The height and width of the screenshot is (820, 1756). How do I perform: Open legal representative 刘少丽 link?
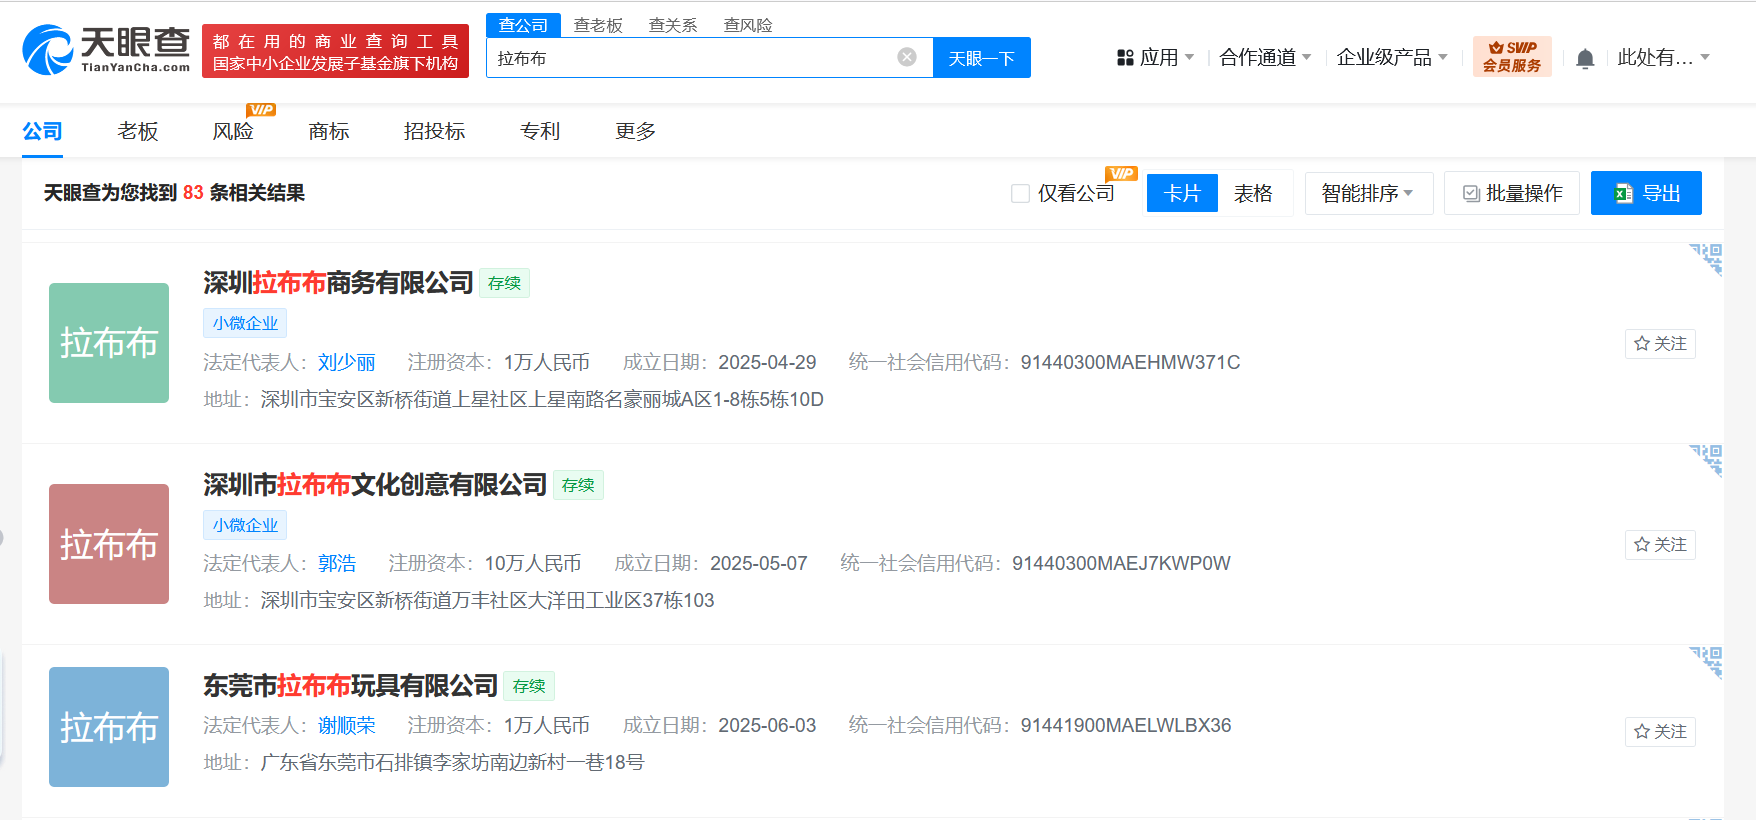click(347, 362)
